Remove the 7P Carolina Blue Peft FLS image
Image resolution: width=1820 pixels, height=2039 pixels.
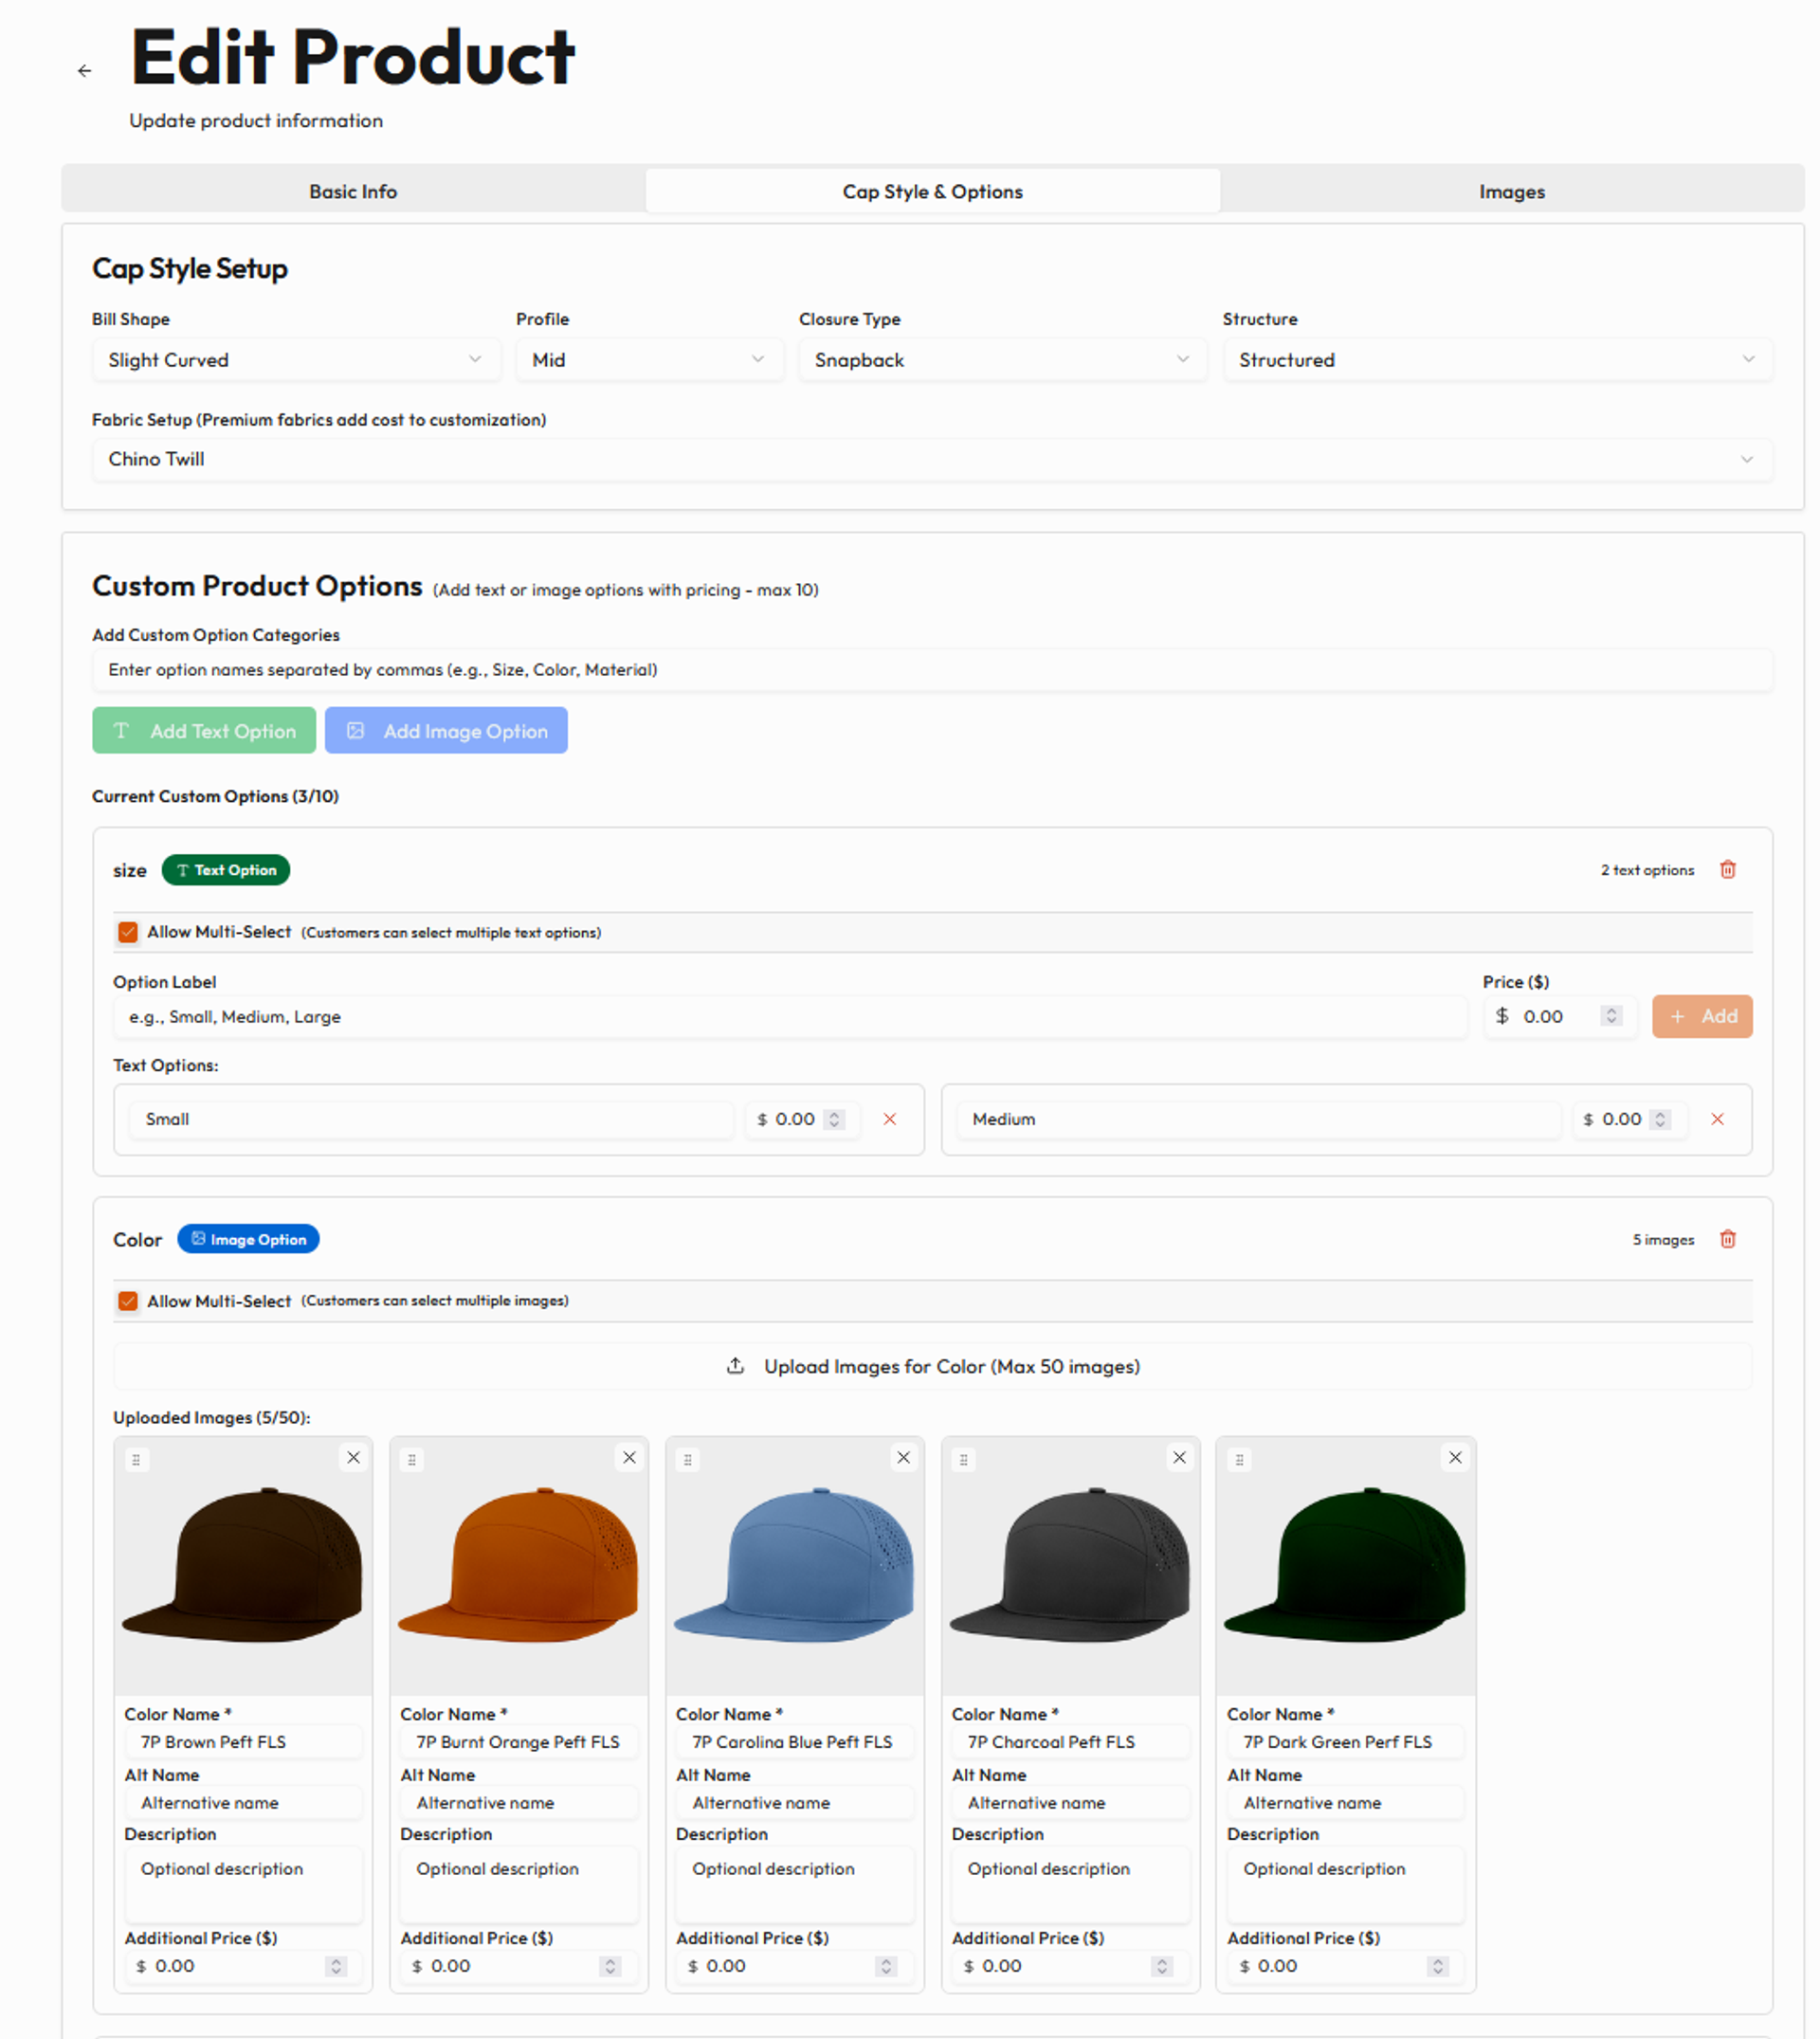coord(904,1457)
